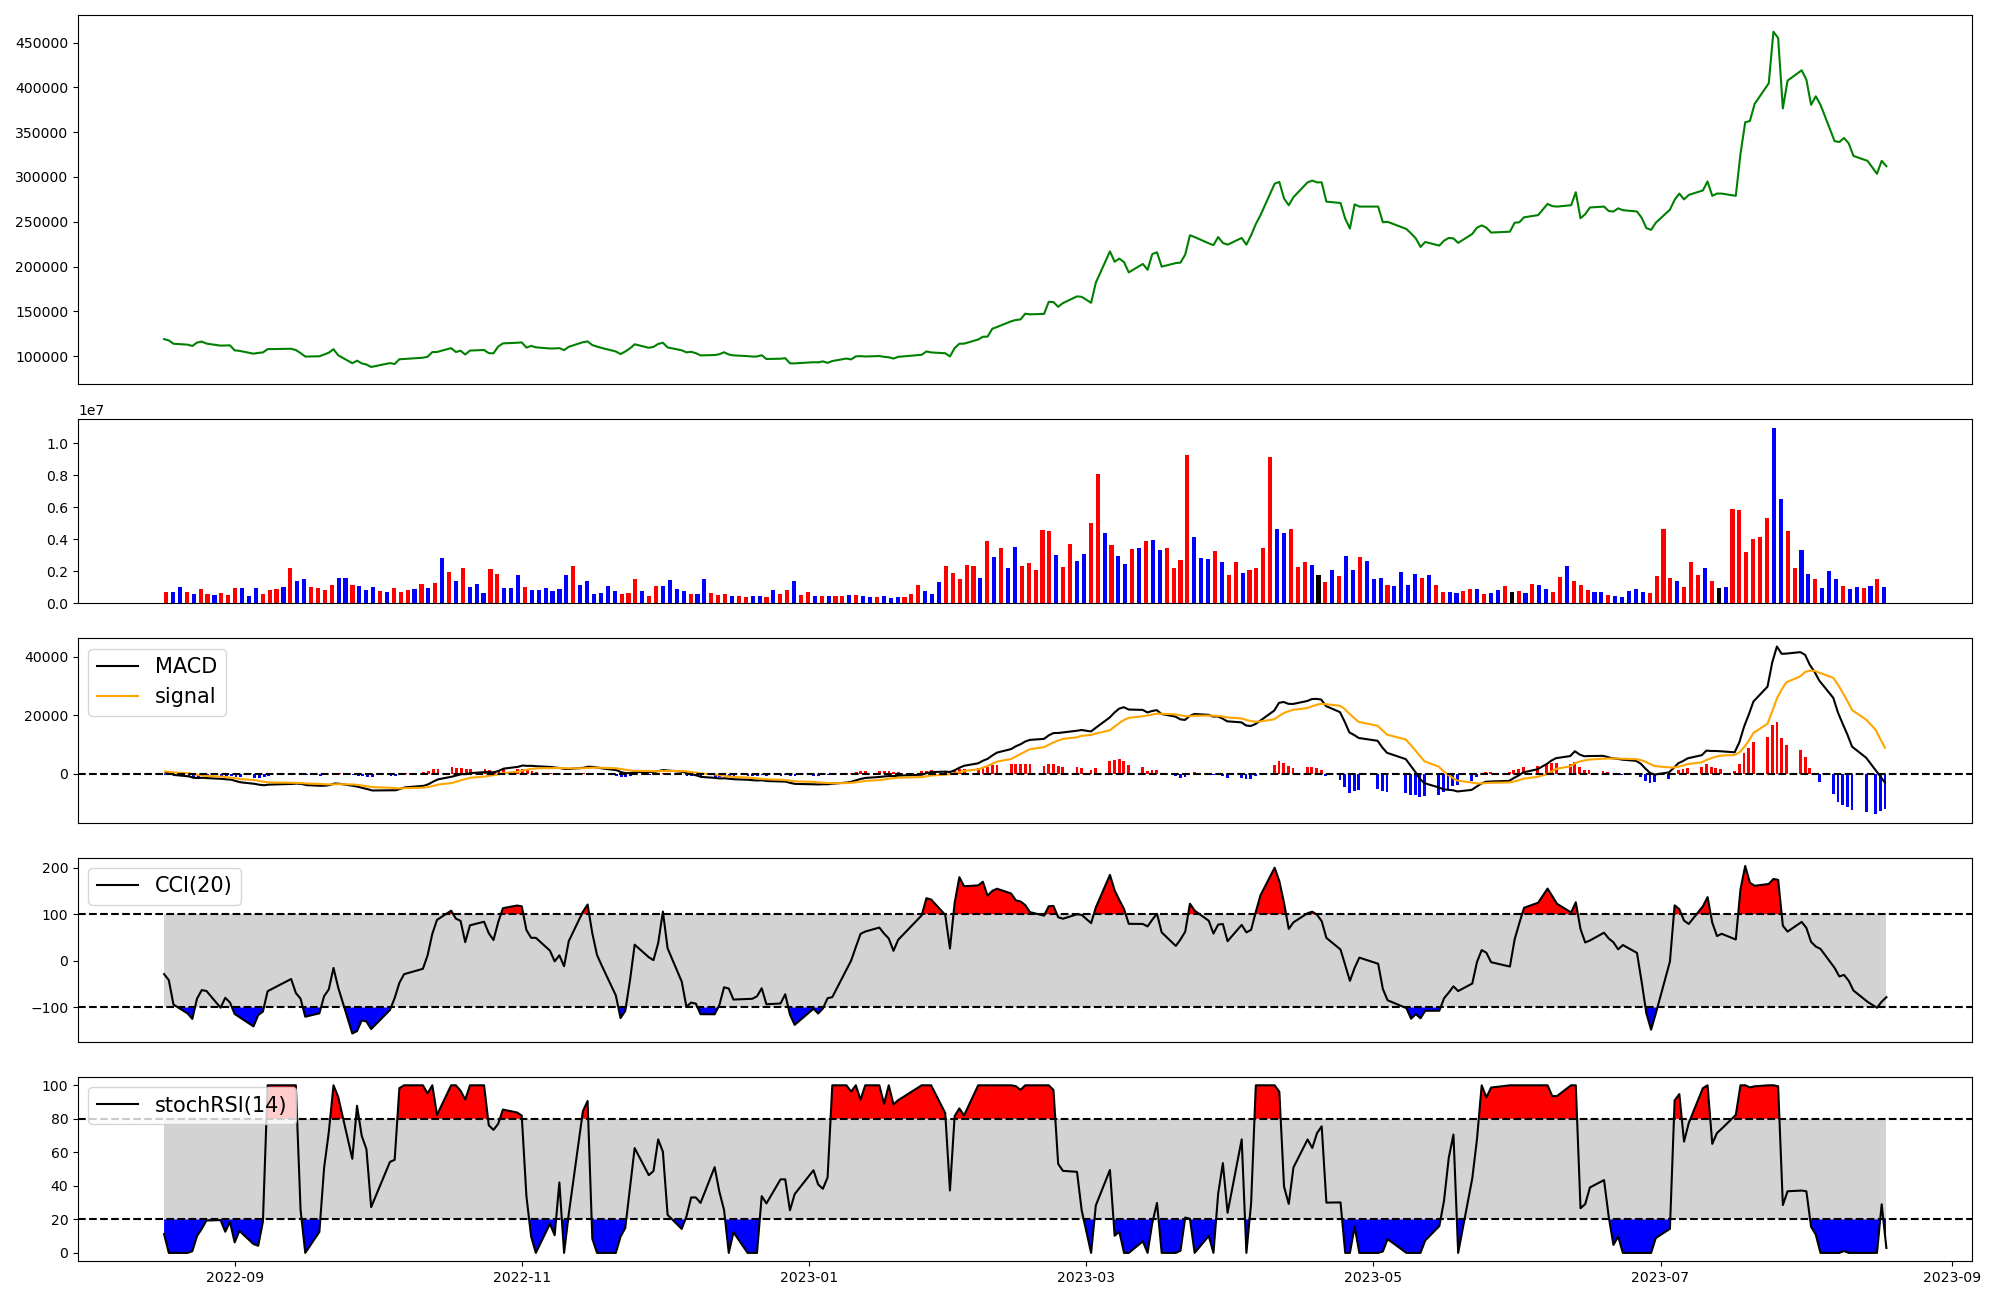Click the 2023-07 x-axis date label
Viewport: 2000px width, 1300px height.
point(1660,1276)
